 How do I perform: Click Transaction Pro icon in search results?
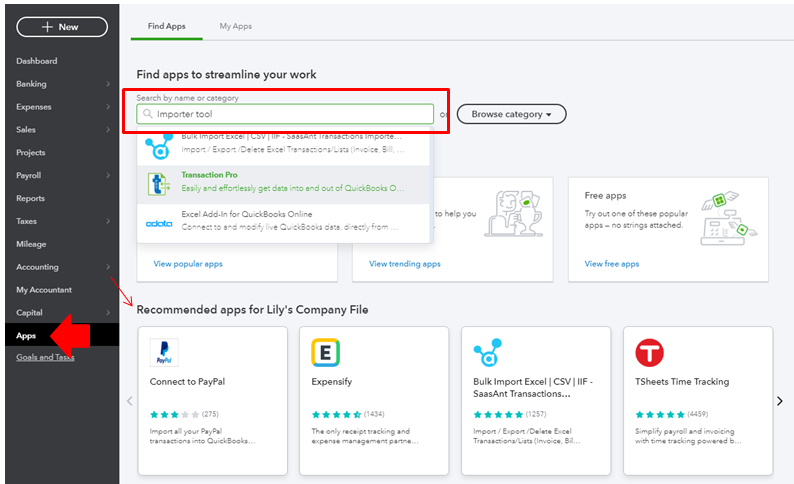click(159, 181)
